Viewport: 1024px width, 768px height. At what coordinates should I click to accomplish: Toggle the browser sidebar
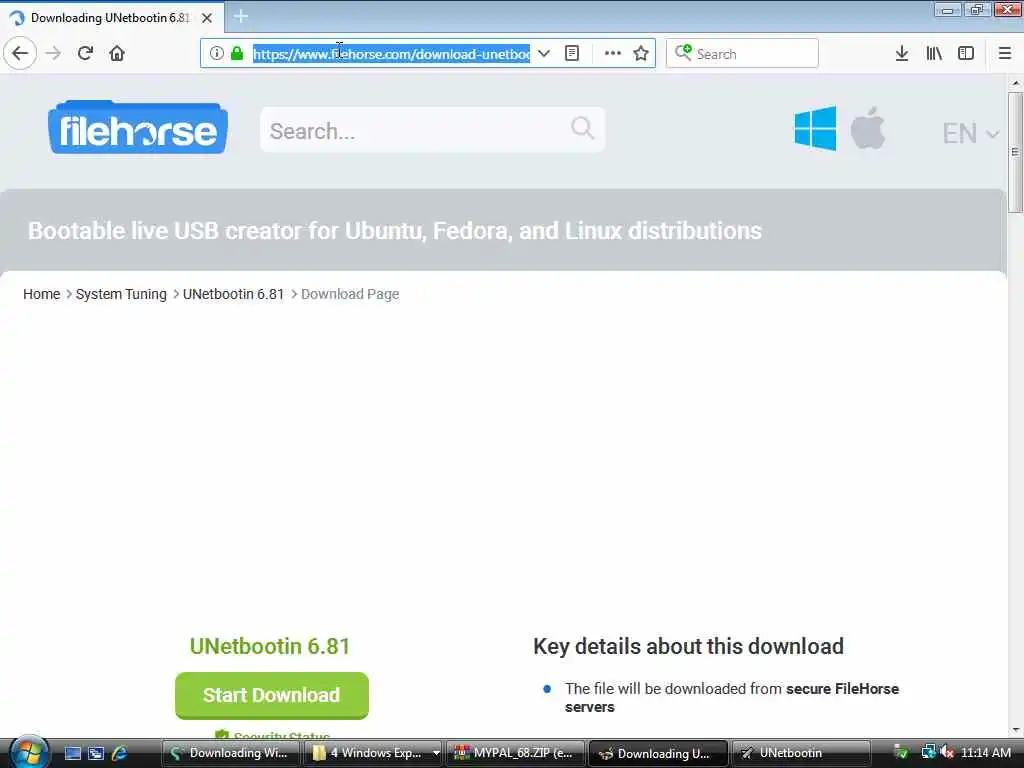pos(966,54)
